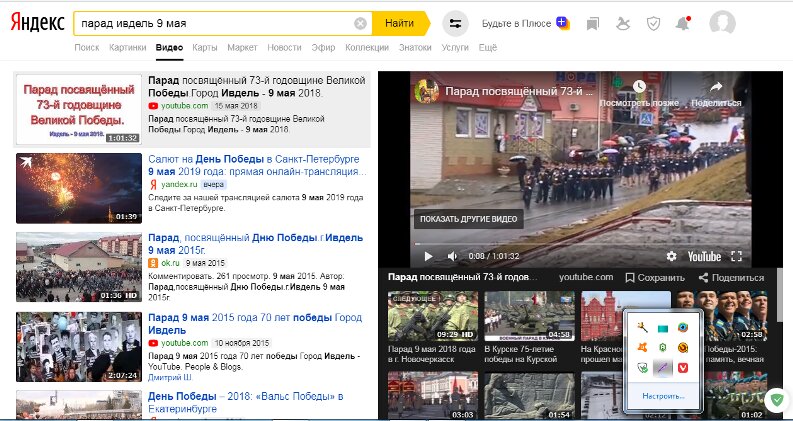Open the Yandex Plus badge icon
Image resolution: width=793 pixels, height=421 pixels.
pyautogui.click(x=562, y=23)
